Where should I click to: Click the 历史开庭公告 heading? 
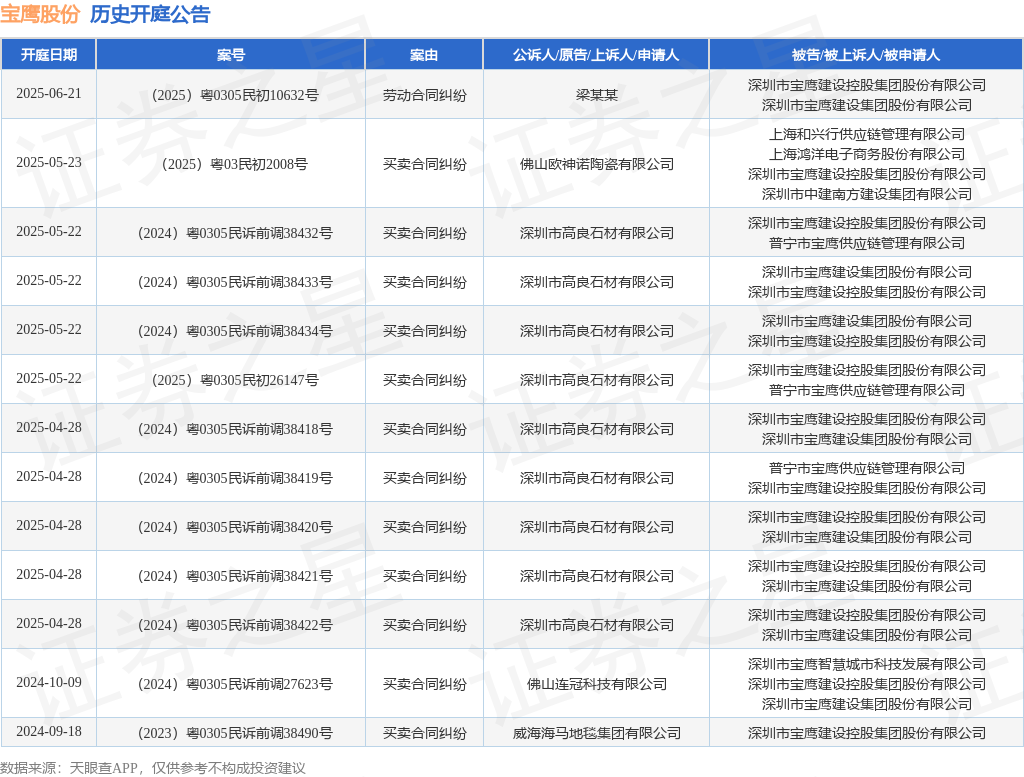[x=150, y=14]
